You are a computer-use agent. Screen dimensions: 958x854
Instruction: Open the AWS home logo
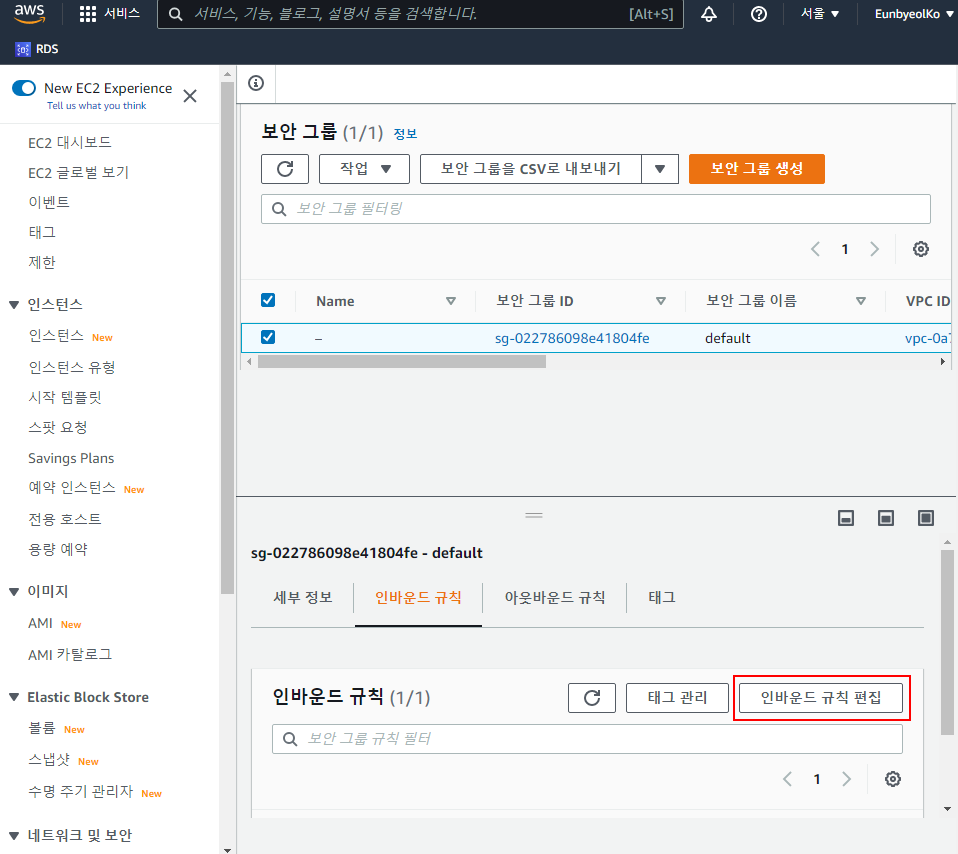(x=29, y=13)
